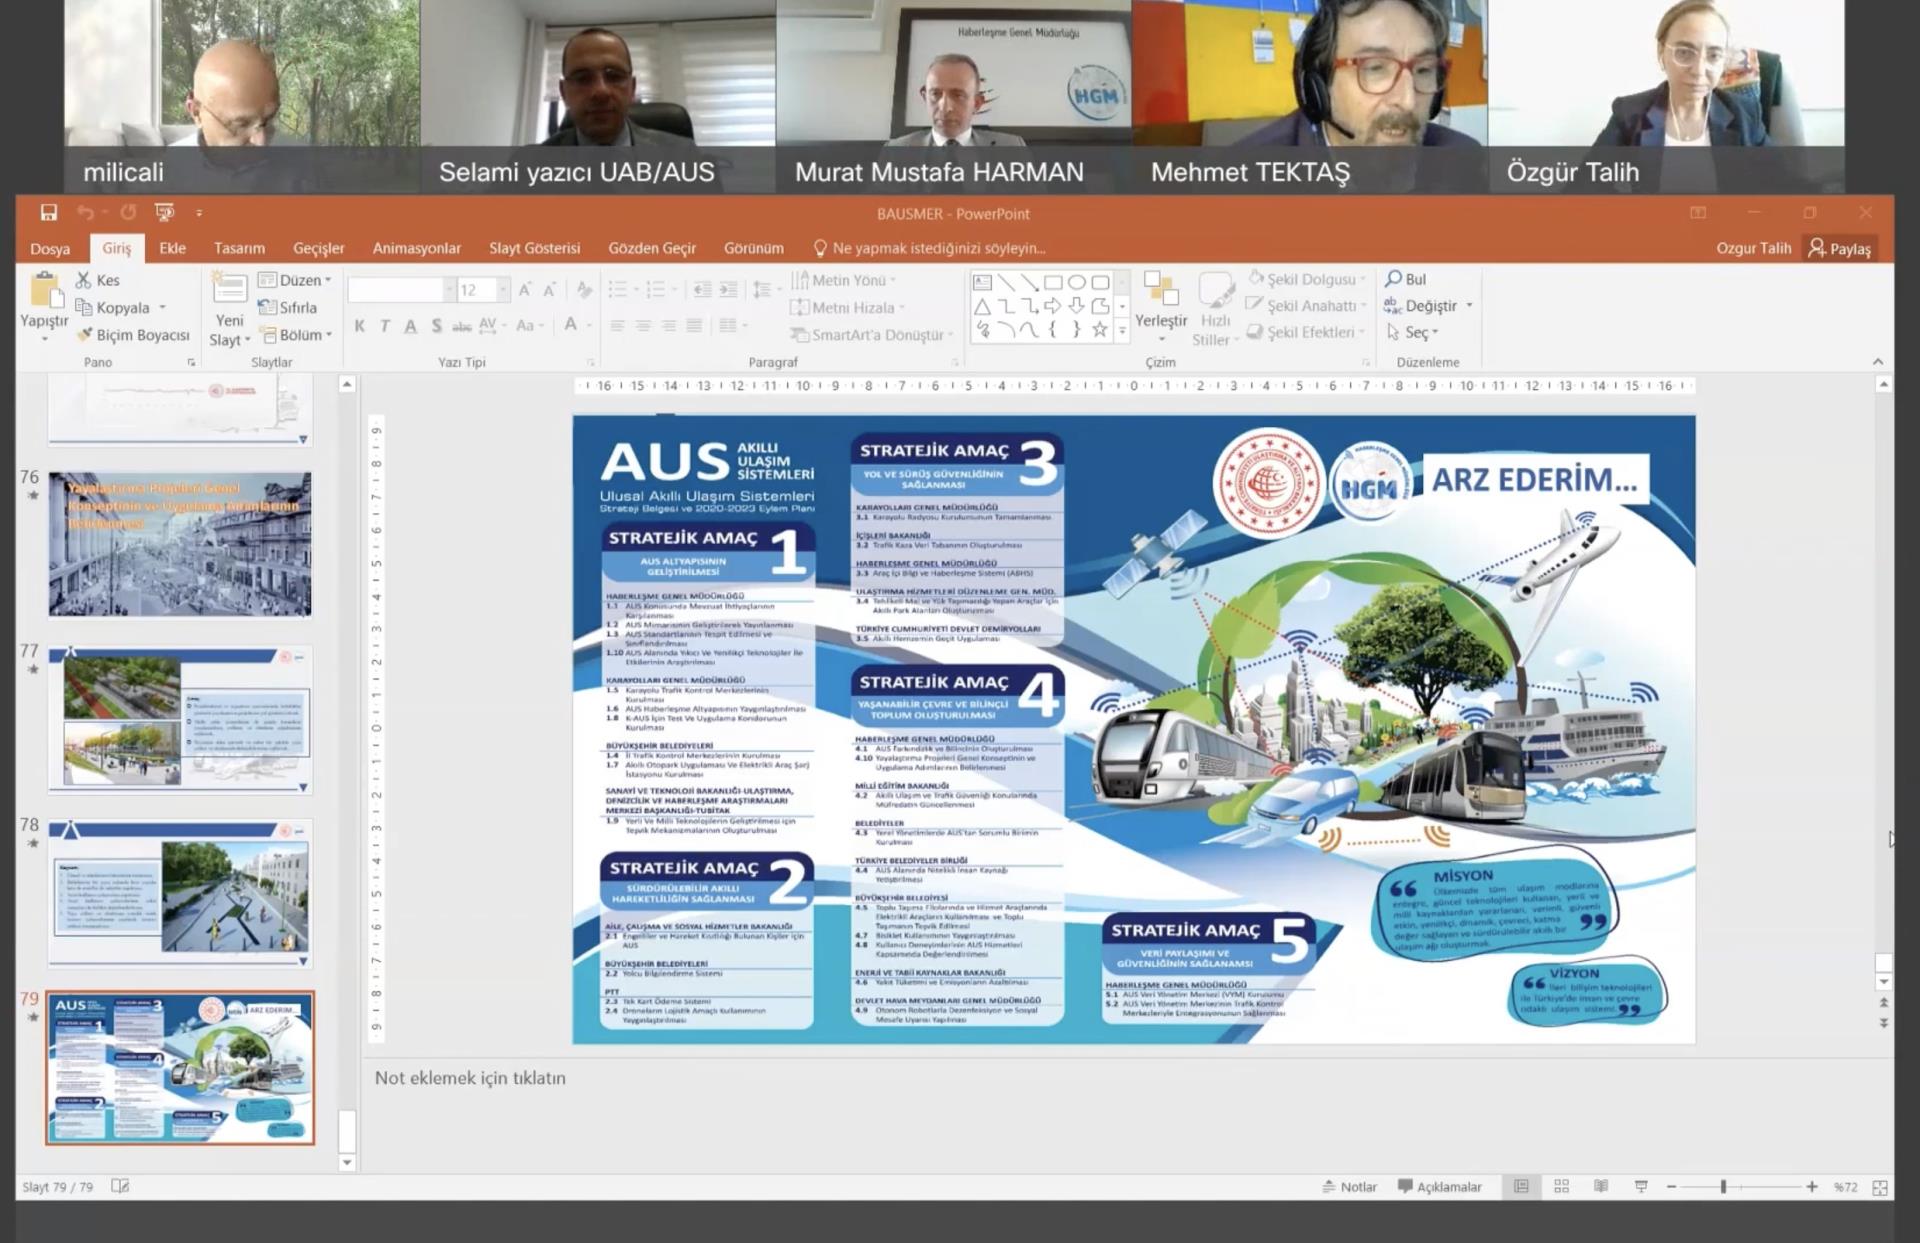This screenshot has width=1920, height=1243.
Task: Select slide 78 thumbnail
Action: point(180,892)
